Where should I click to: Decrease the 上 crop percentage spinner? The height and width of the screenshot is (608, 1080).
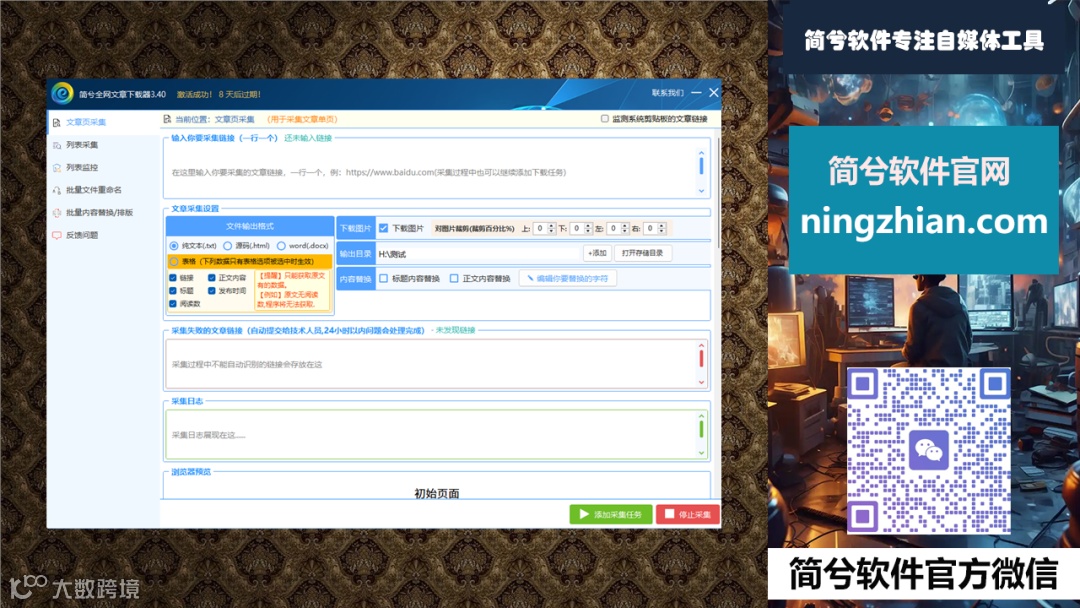coord(551,231)
